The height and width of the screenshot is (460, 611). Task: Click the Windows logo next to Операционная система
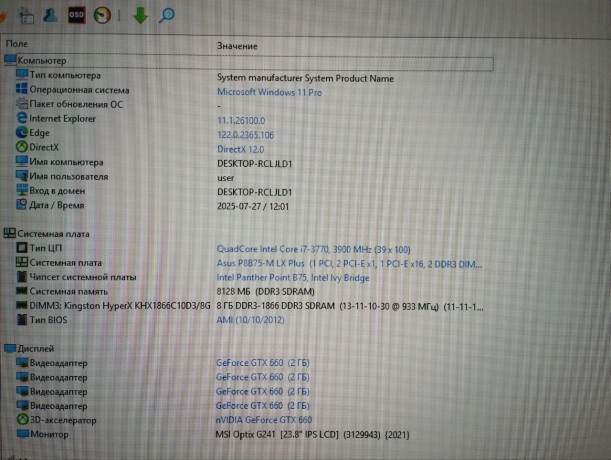pyautogui.click(x=21, y=88)
